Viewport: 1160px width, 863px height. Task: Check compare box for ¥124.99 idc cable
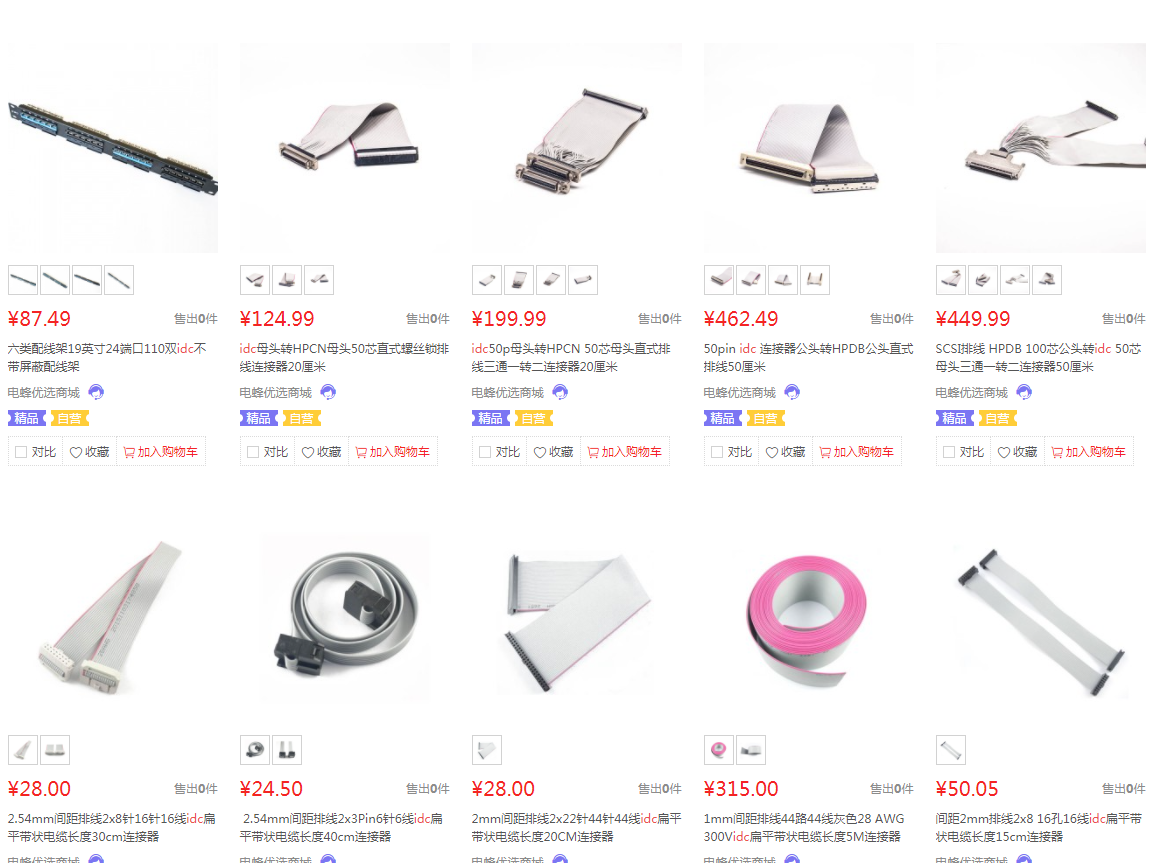[253, 452]
